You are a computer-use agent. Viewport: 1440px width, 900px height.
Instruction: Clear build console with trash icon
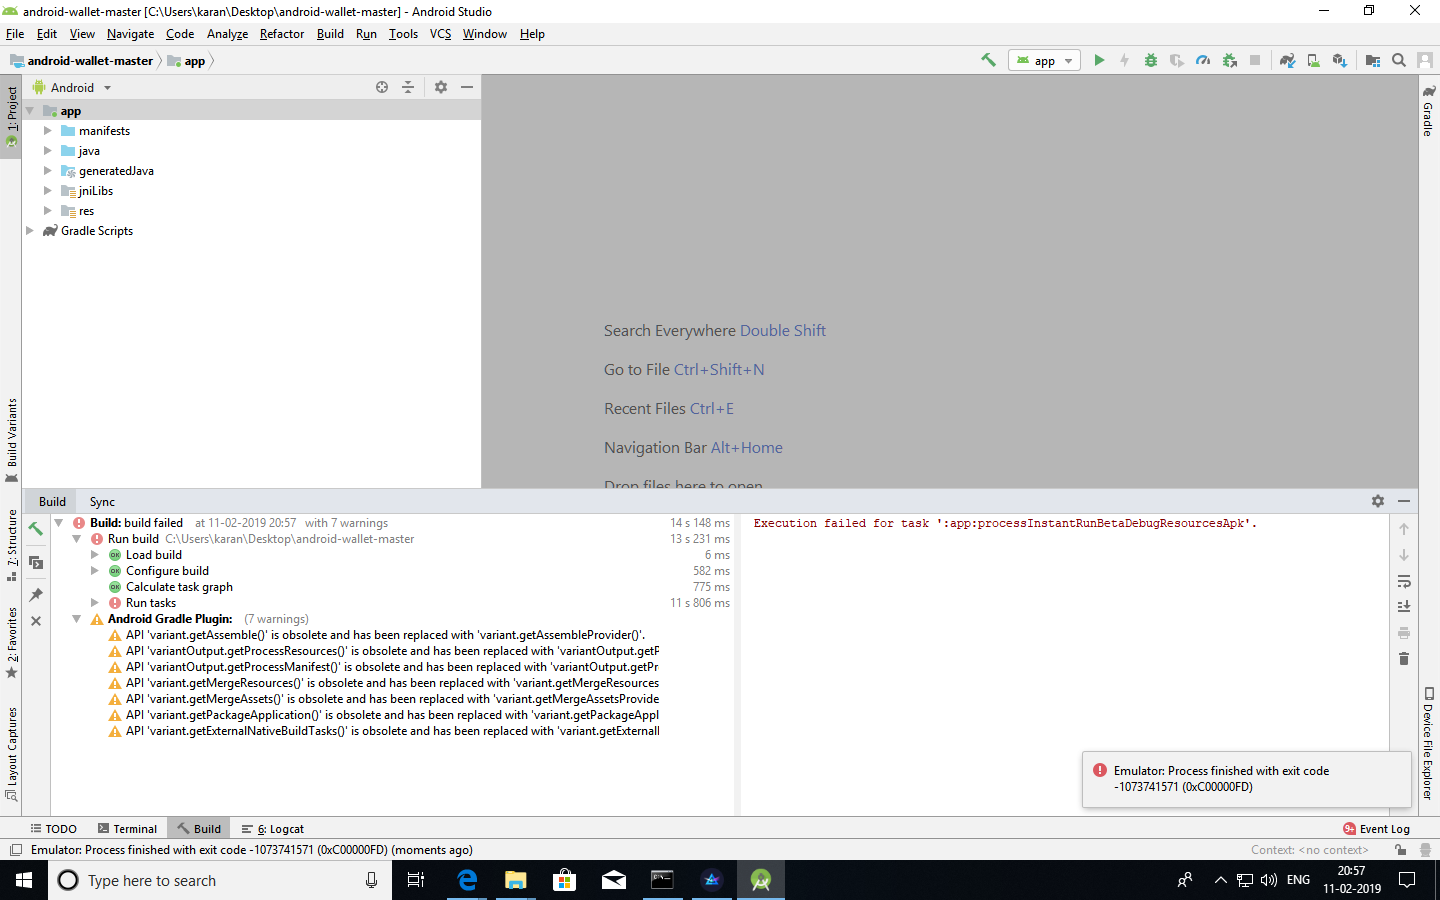[1404, 658]
